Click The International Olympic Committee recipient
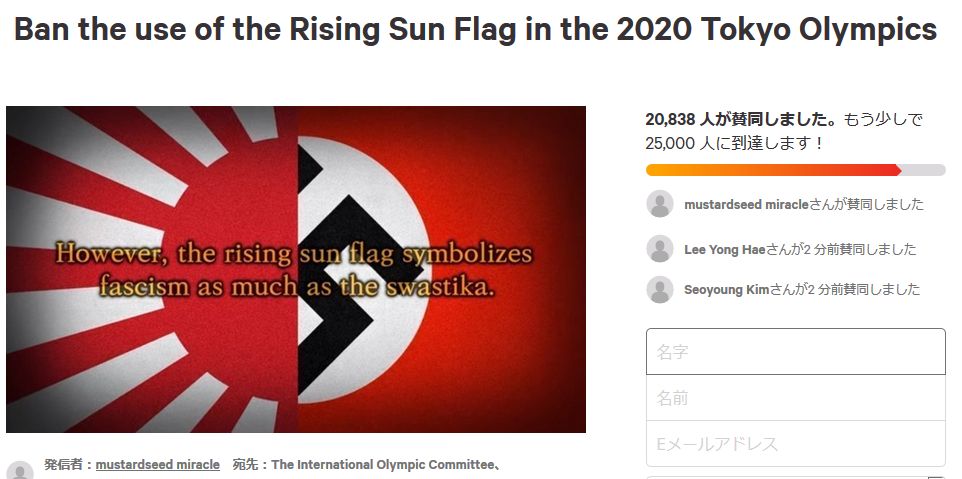Viewport: 962px width, 479px height. pyautogui.click(x=385, y=465)
